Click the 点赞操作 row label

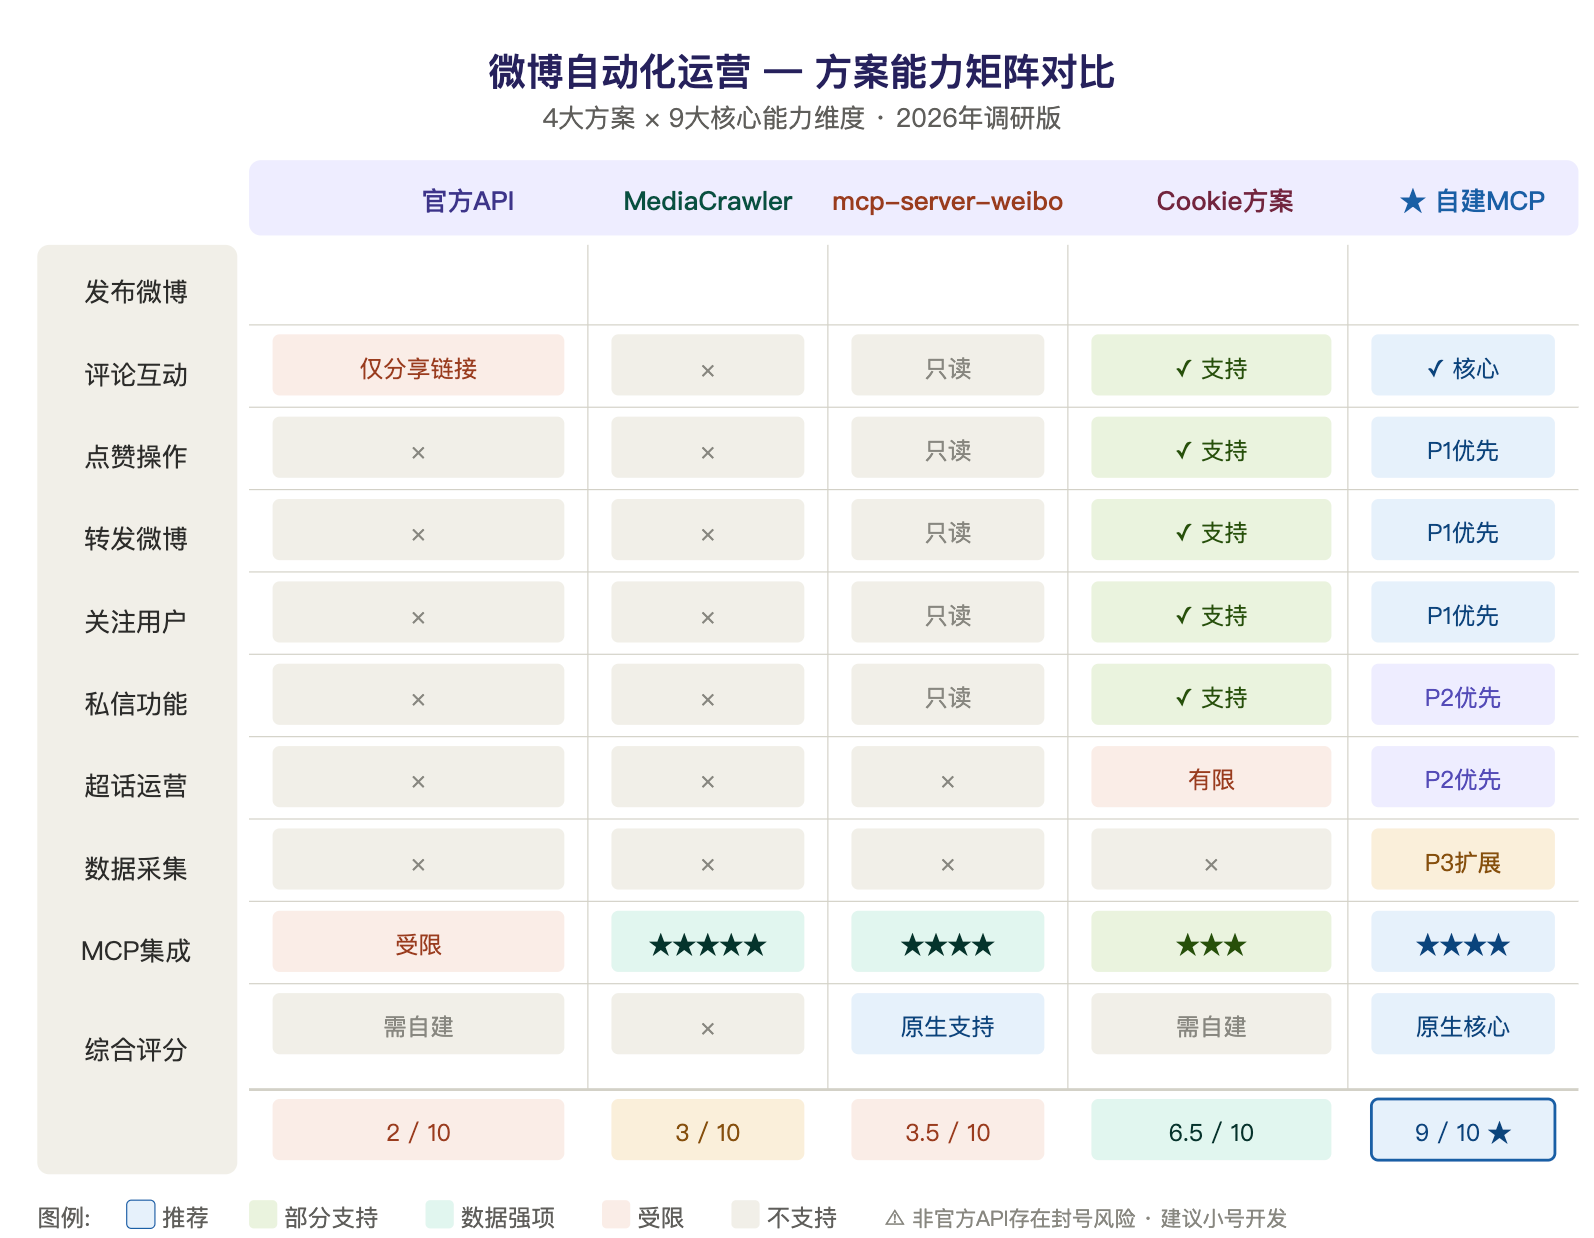(x=136, y=457)
